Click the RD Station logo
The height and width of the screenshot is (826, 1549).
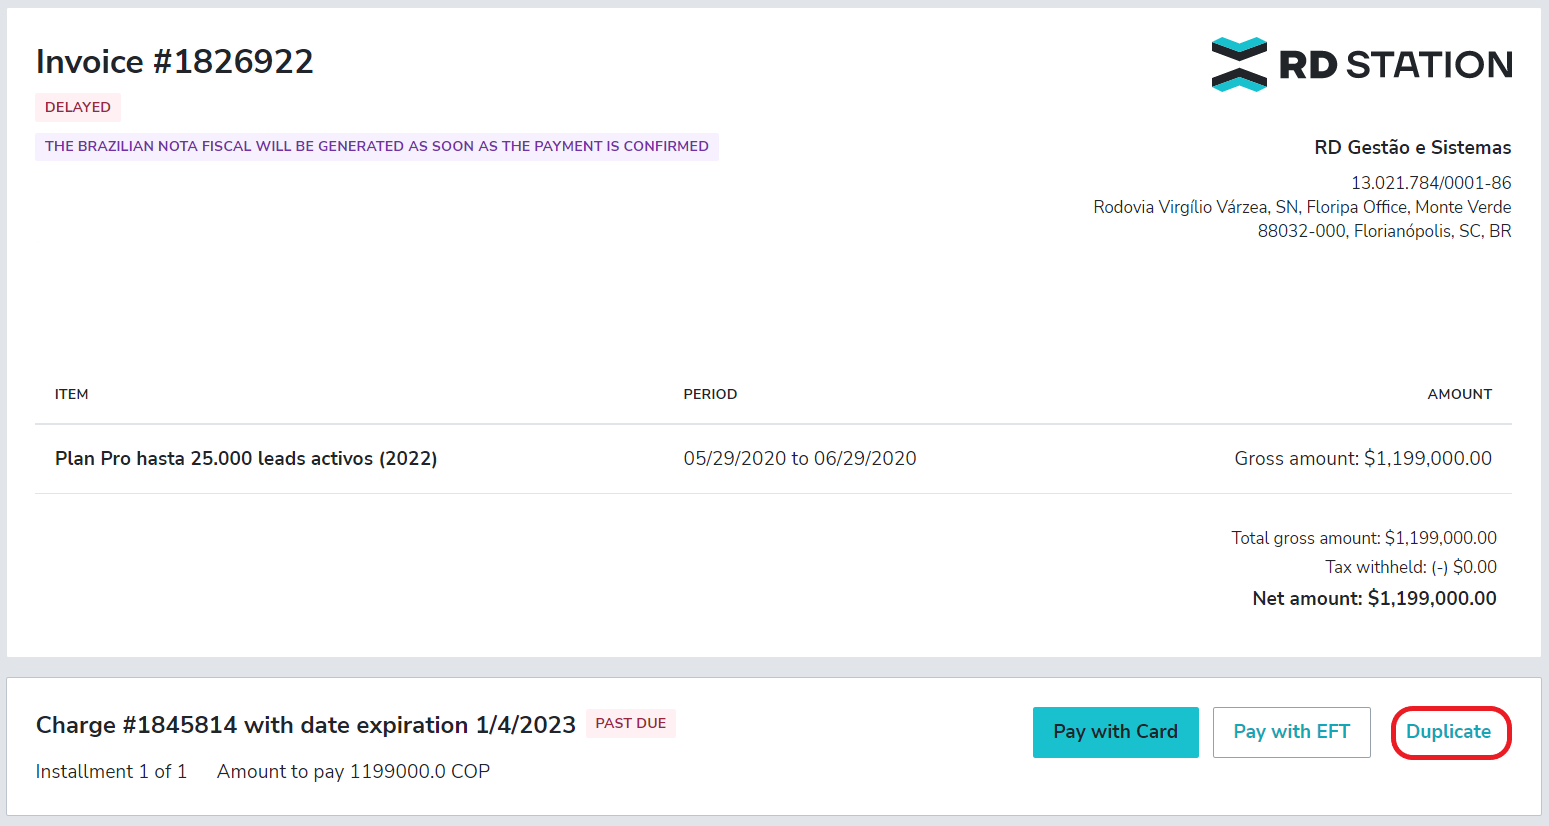coord(1362,63)
